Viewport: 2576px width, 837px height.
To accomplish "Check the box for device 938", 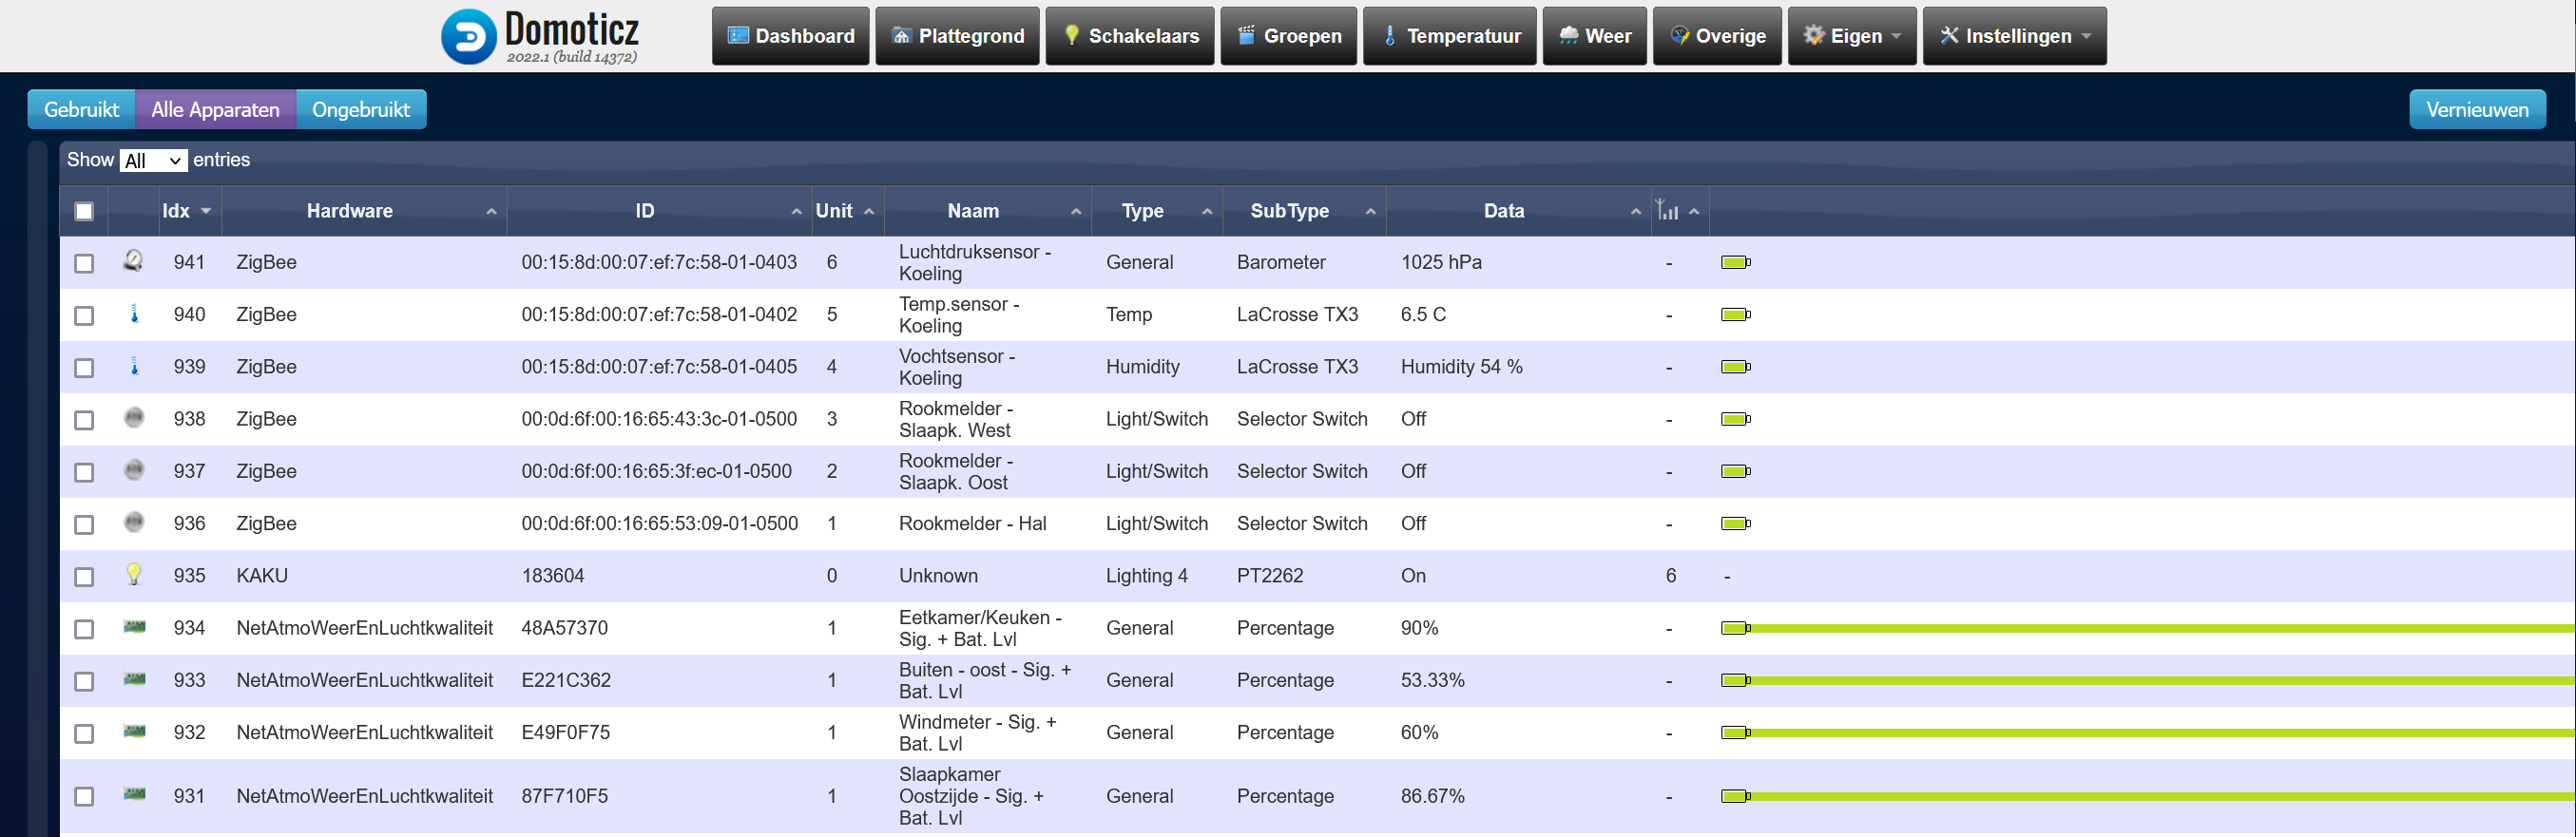I will (x=84, y=420).
